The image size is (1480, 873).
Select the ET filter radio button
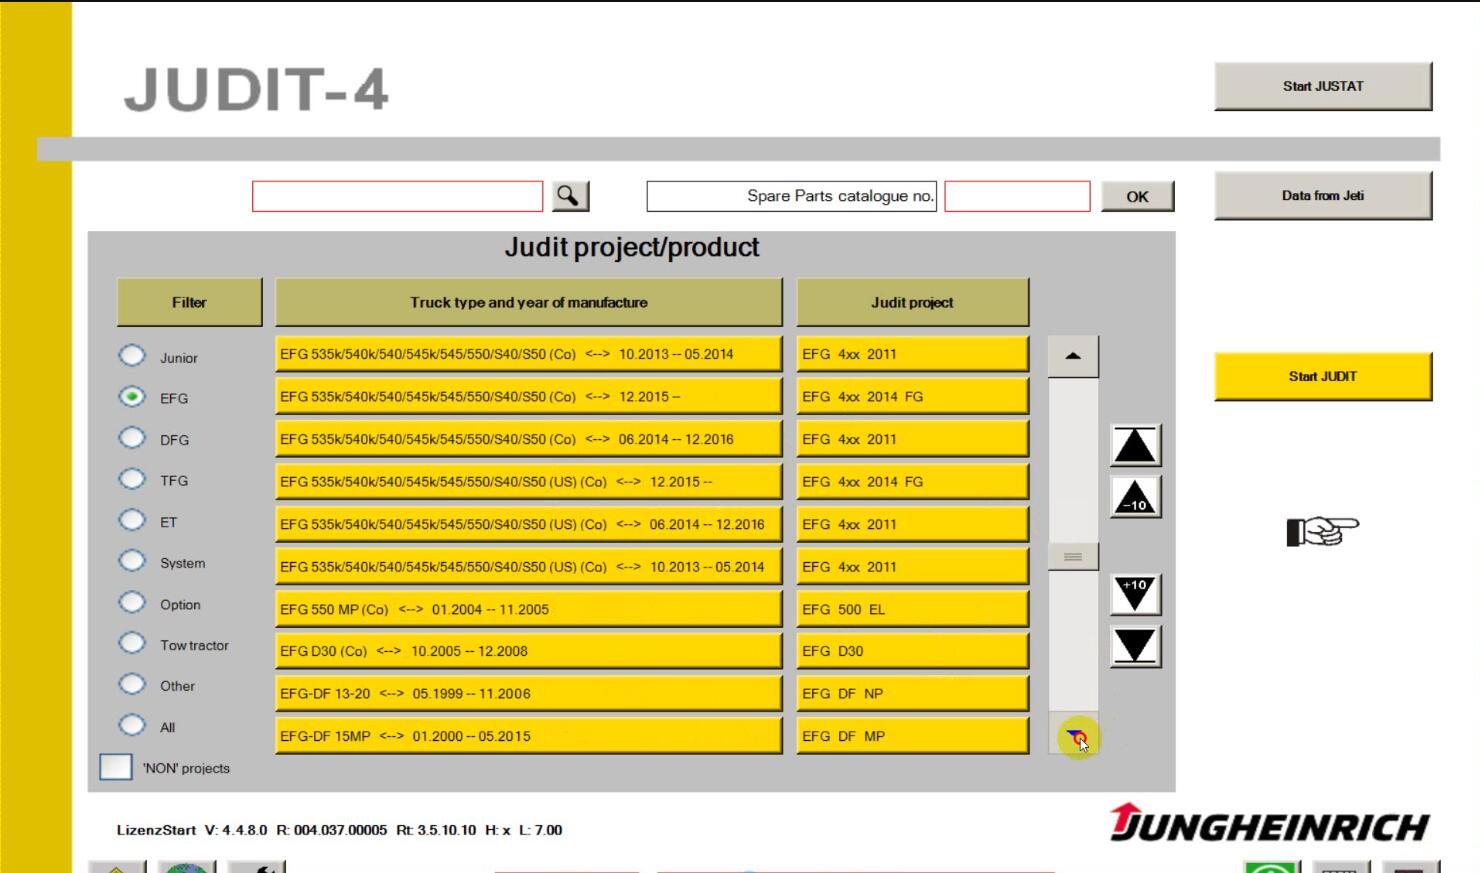coord(132,520)
